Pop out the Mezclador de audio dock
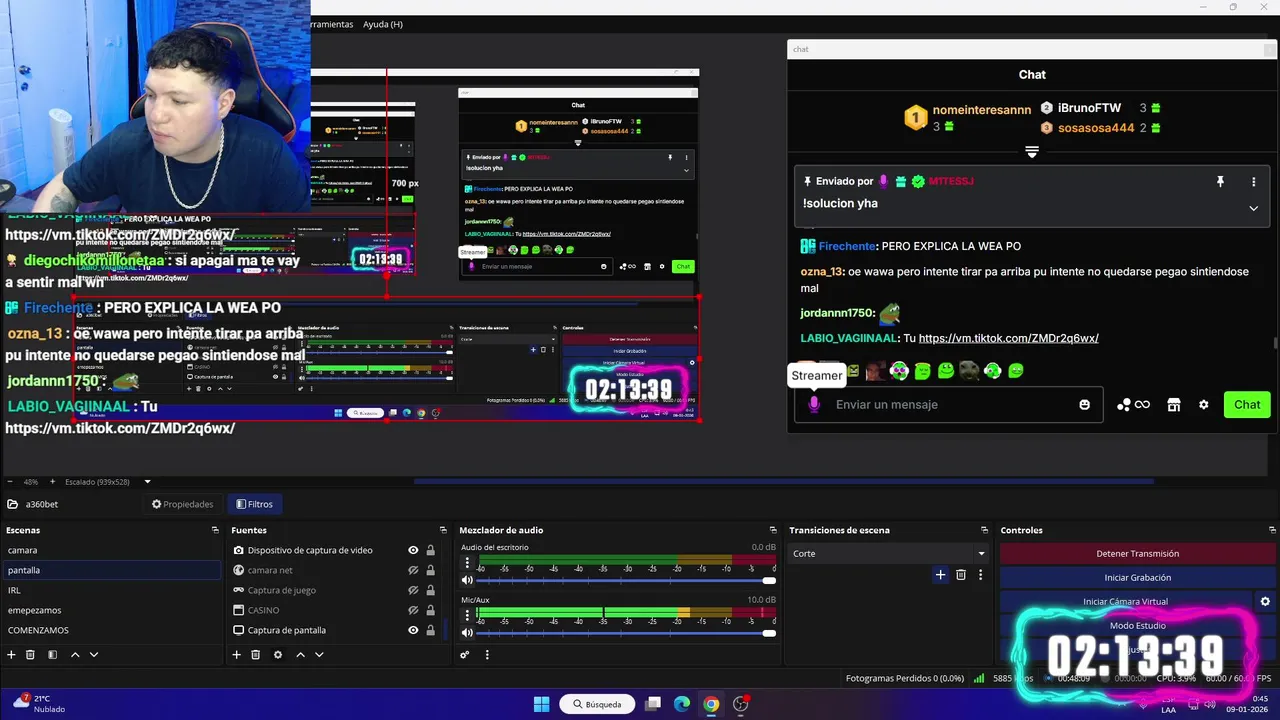1280x720 pixels. 772,530
